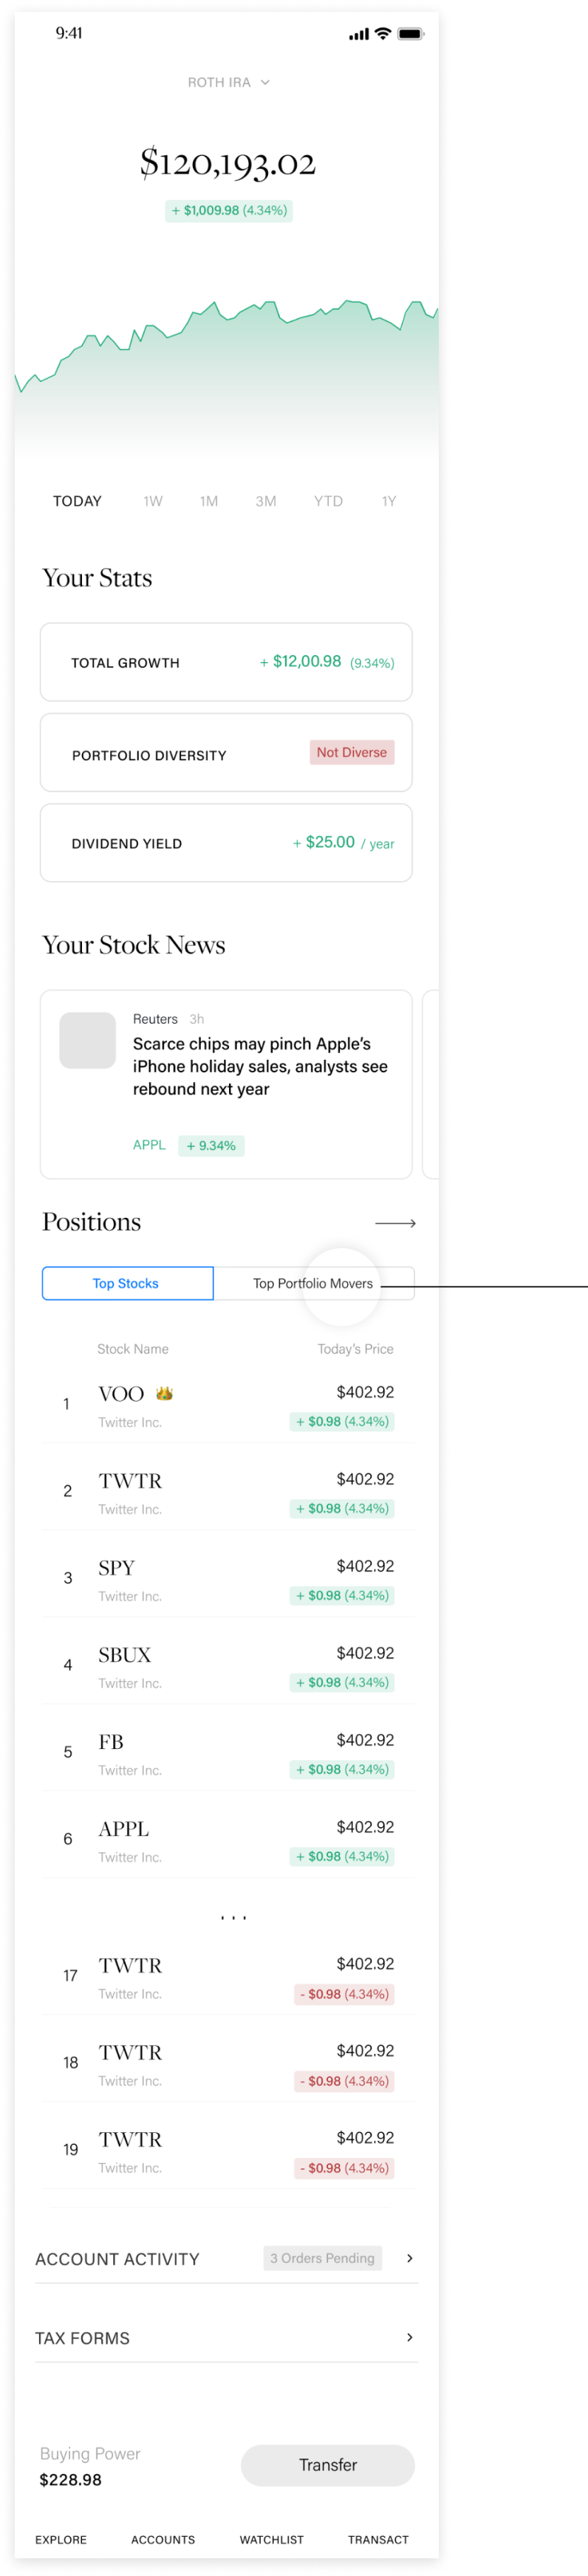Viewport: 588px width, 2576px height.
Task: Go to the Transact tab
Action: (x=378, y=2539)
